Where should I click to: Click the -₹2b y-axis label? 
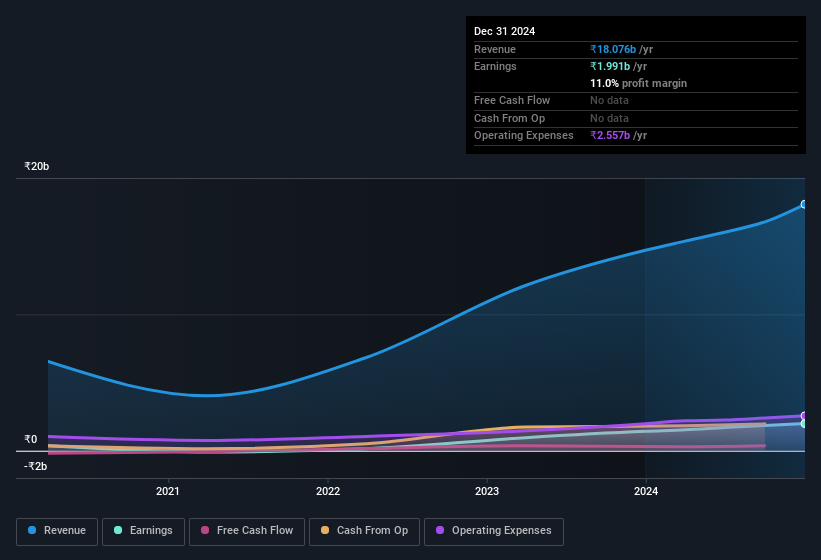tap(36, 466)
